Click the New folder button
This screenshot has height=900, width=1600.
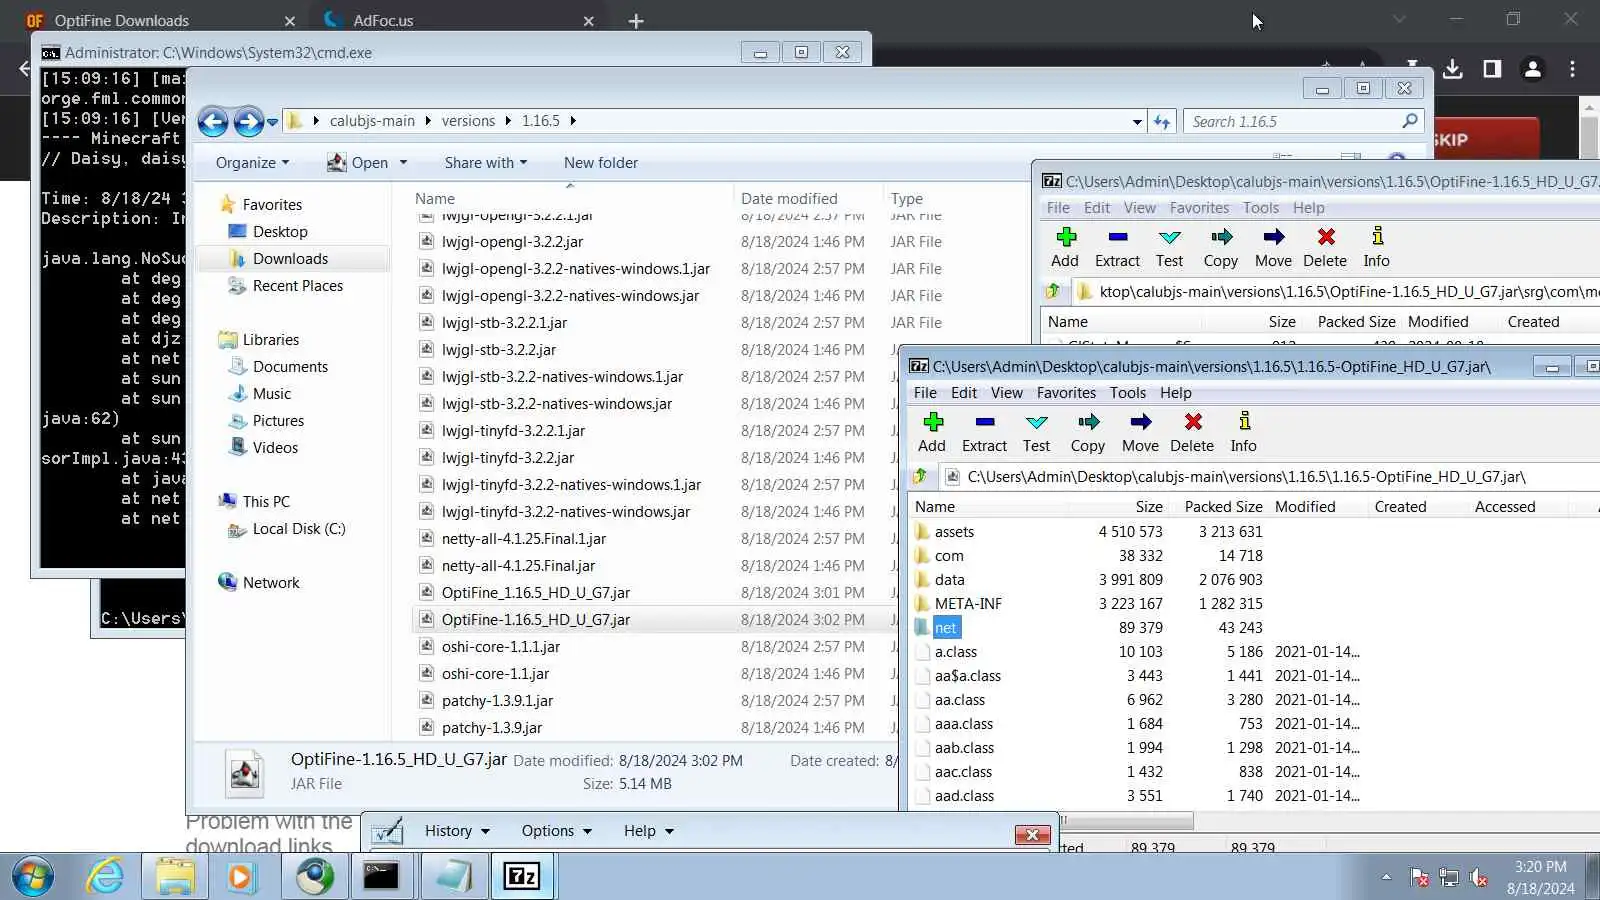point(601,163)
